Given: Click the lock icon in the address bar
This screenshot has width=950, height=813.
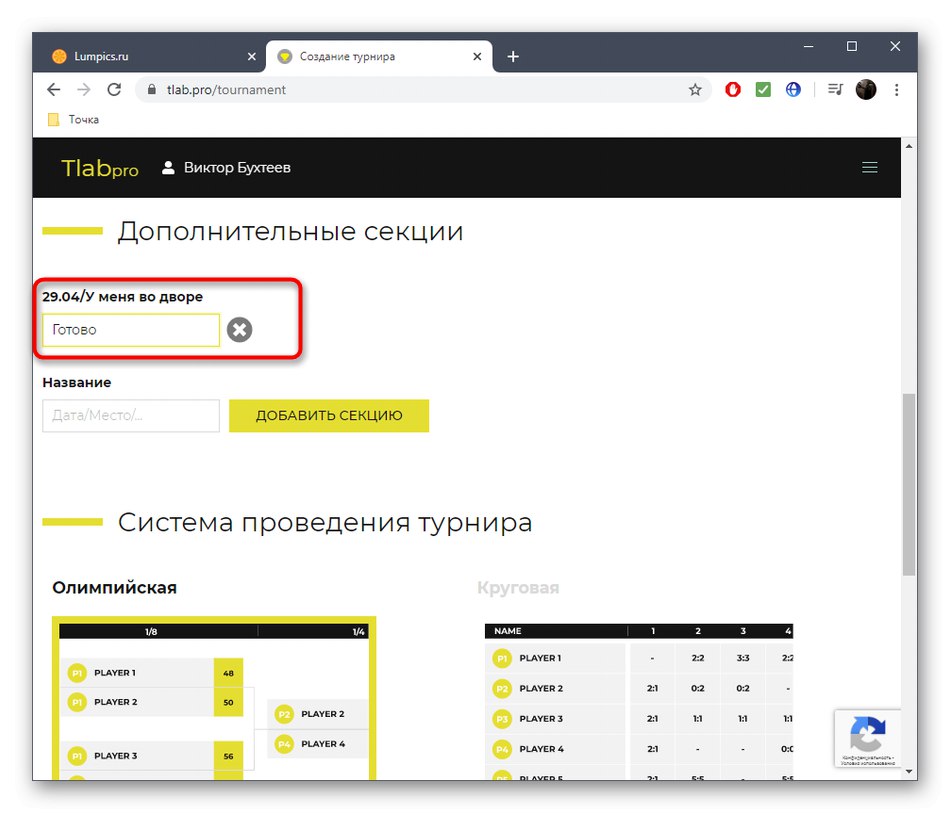Looking at the screenshot, I should coord(151,89).
